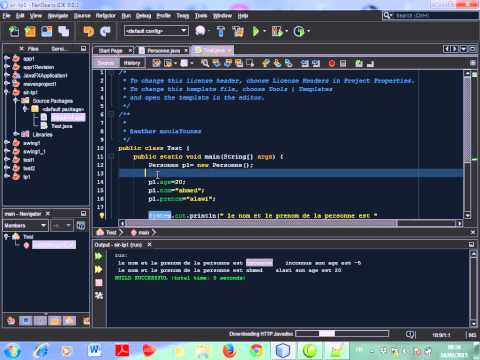
Task: Open the Refactor menu
Action: click(105, 16)
